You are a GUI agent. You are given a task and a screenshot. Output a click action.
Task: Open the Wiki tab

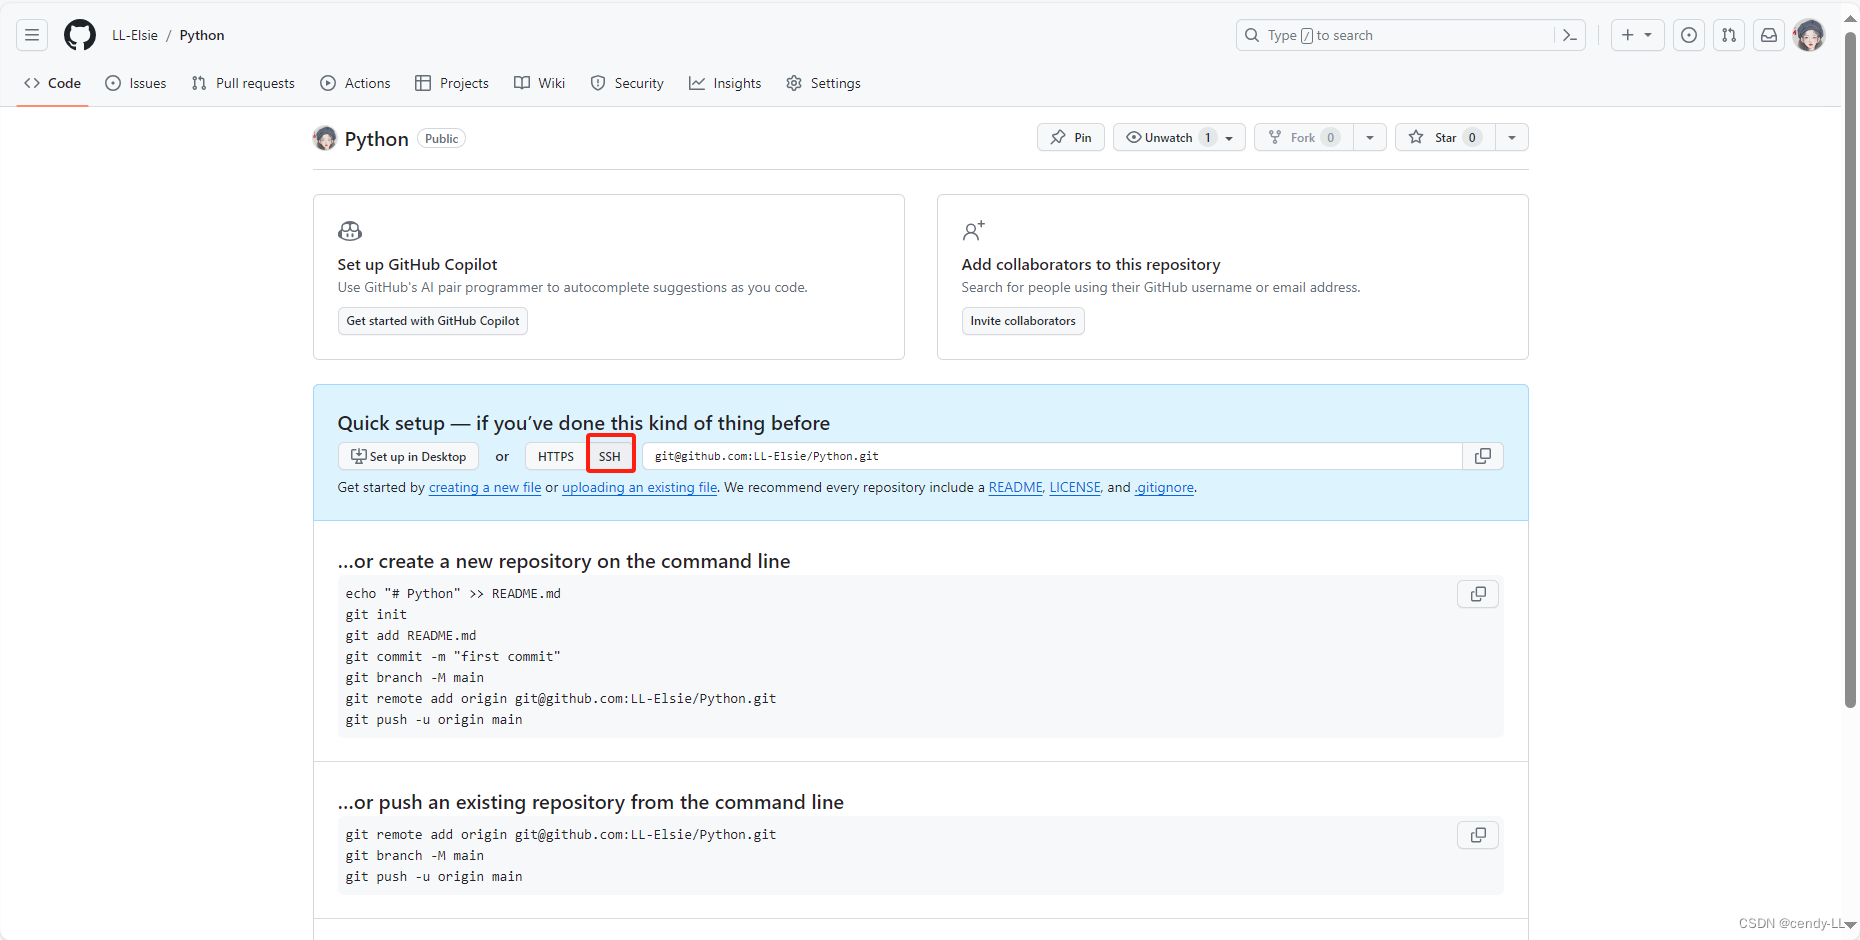540,83
